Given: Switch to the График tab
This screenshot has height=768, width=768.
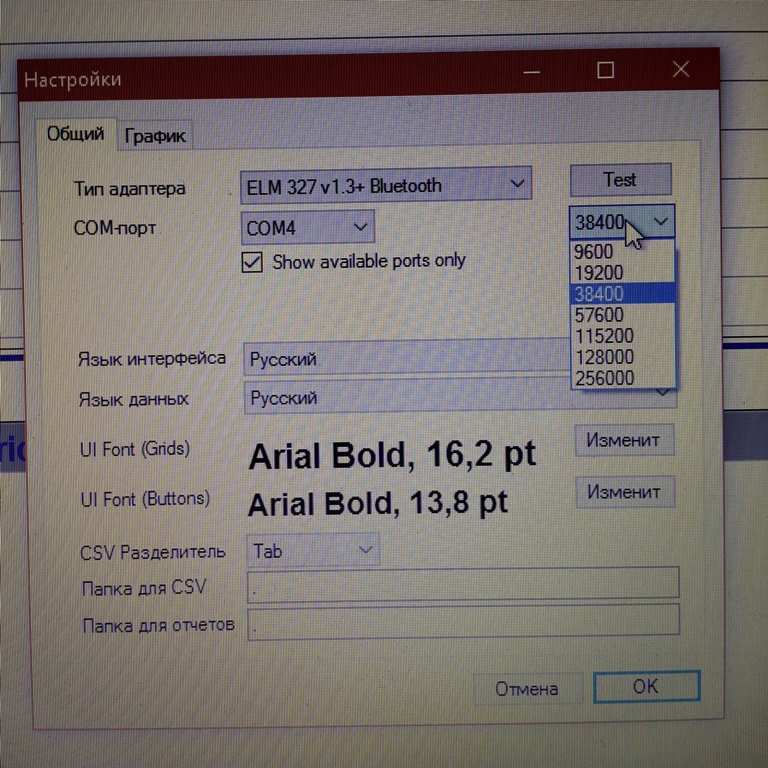Looking at the screenshot, I should (x=155, y=136).
